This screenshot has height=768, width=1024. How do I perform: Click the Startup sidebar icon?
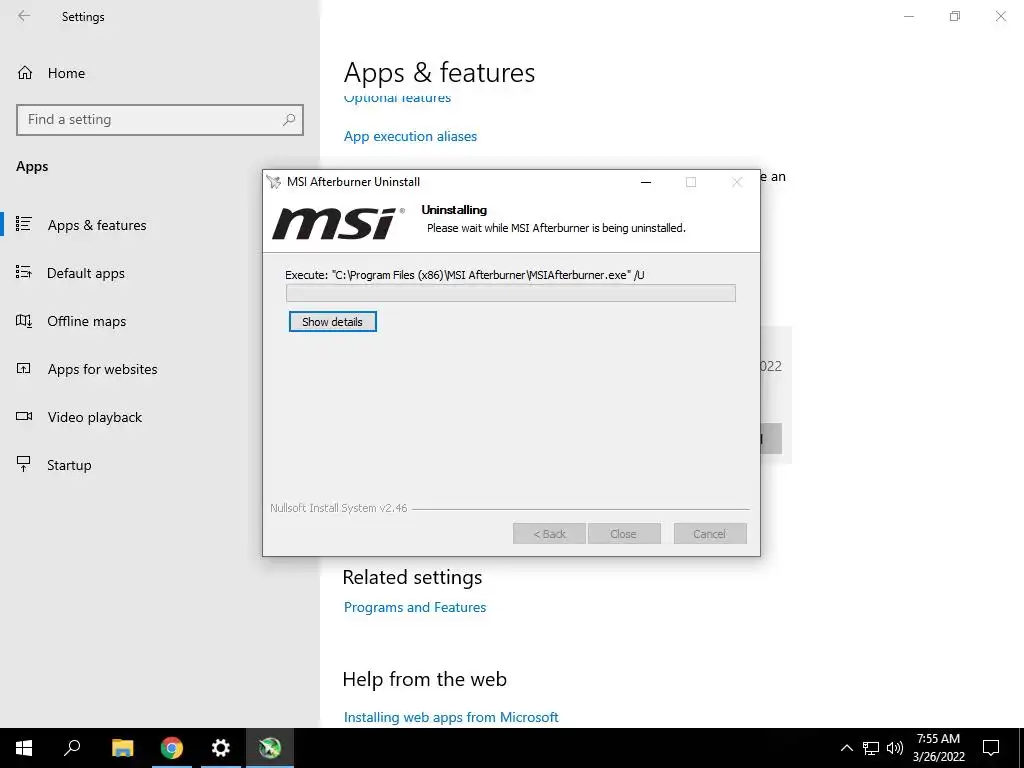[24, 464]
